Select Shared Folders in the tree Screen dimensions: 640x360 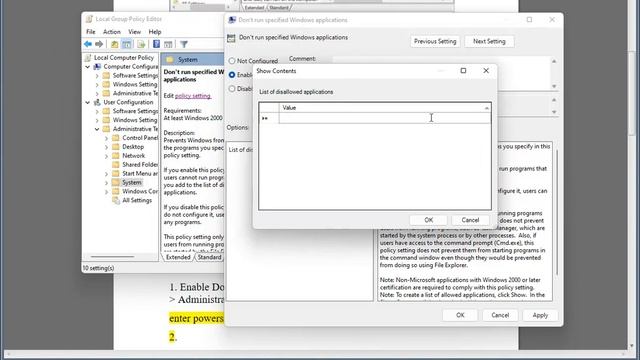click(140, 164)
